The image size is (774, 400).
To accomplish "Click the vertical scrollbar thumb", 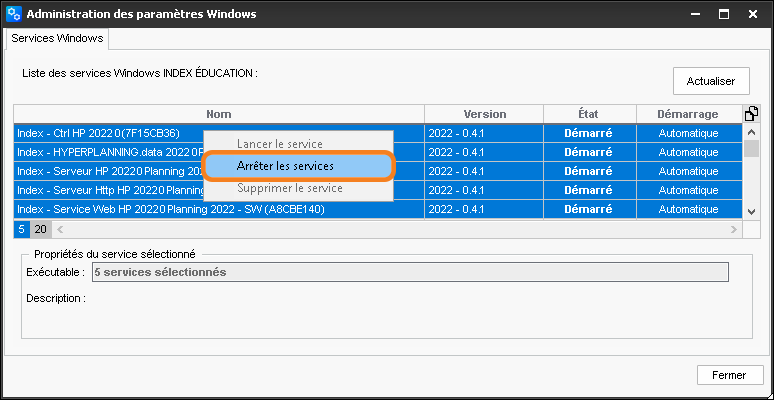I will click(x=751, y=148).
